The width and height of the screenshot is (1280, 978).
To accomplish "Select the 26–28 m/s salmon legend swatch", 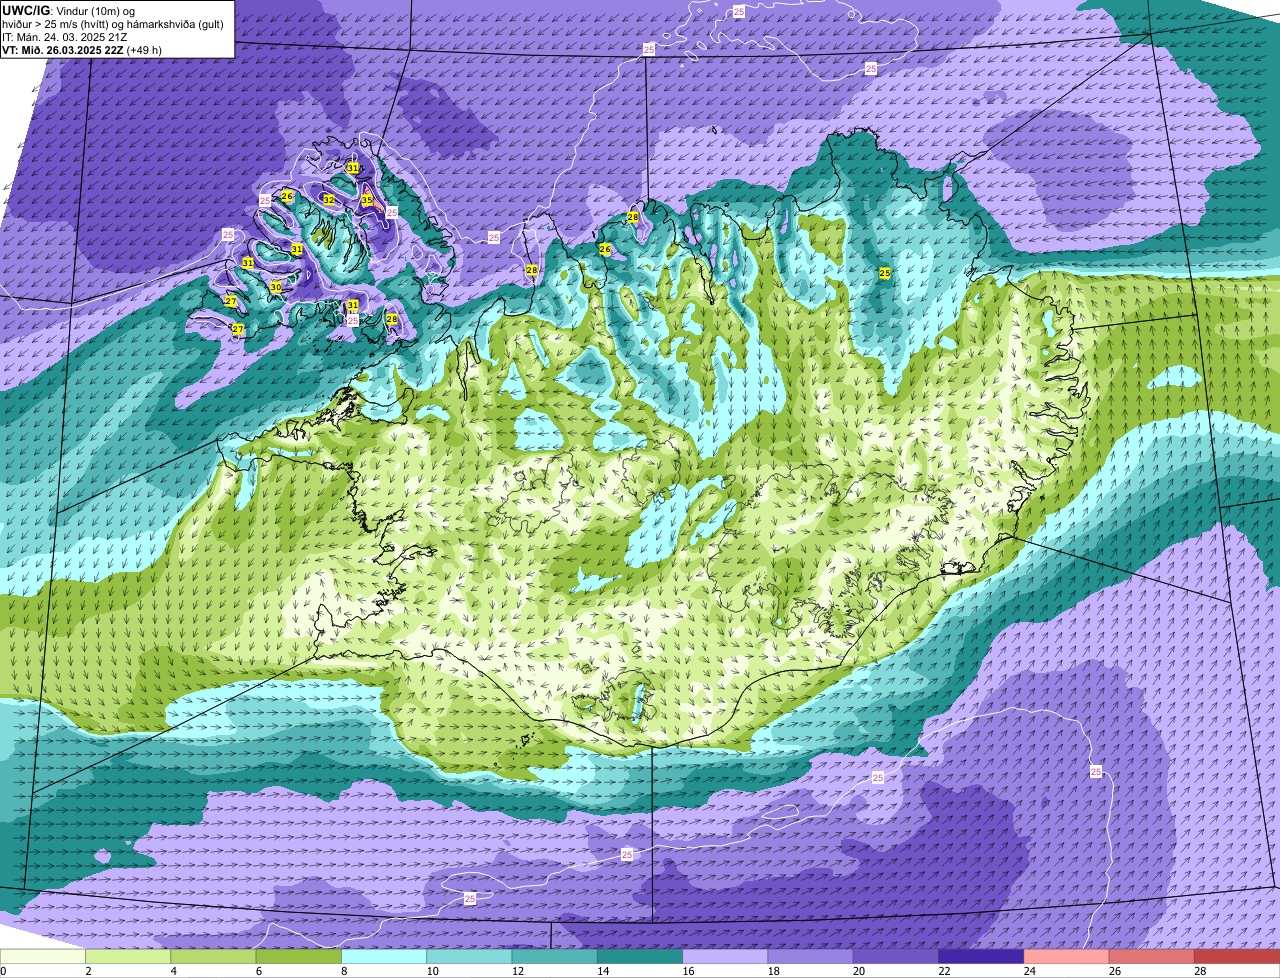I will [x=1152, y=957].
